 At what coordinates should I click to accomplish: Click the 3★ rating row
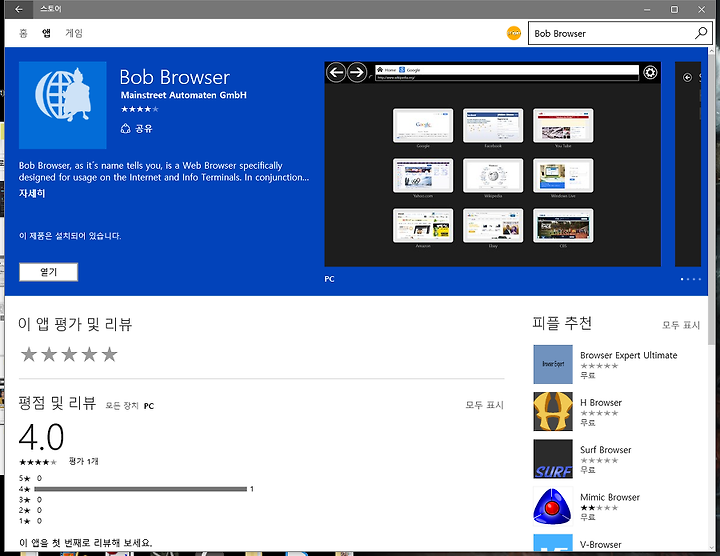coord(30,500)
